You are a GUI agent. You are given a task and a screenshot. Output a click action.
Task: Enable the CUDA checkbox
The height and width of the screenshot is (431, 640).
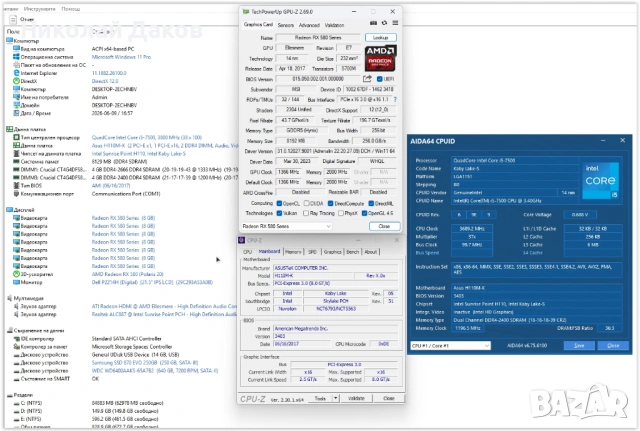click(306, 203)
